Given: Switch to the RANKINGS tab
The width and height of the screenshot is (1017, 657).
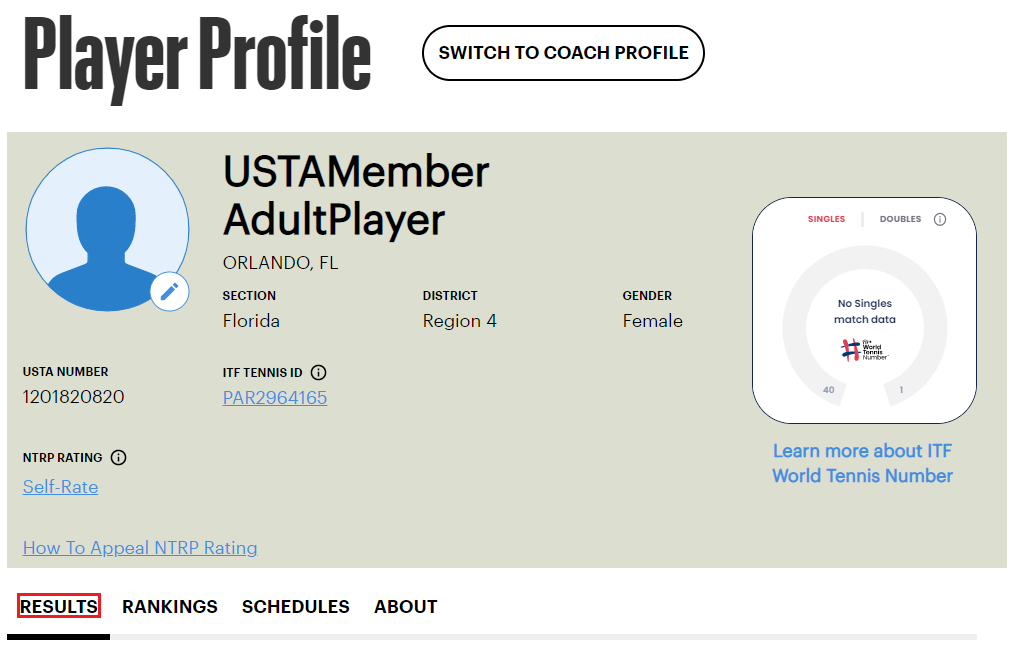Looking at the screenshot, I should tap(170, 606).
